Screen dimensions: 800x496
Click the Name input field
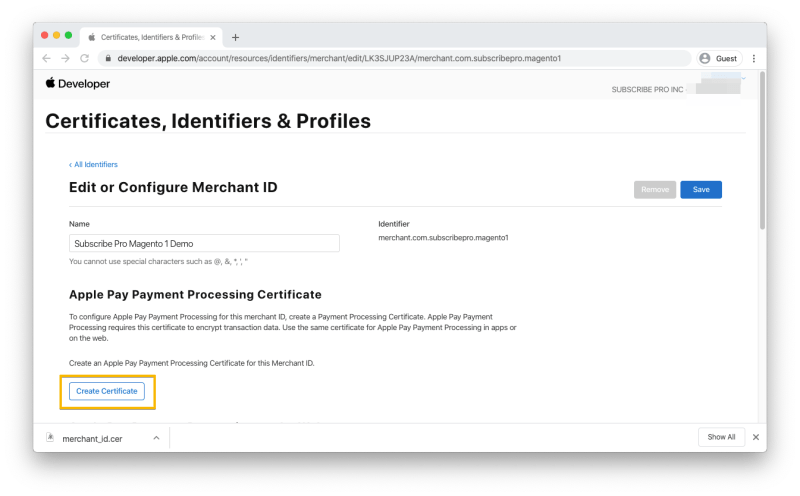[204, 243]
